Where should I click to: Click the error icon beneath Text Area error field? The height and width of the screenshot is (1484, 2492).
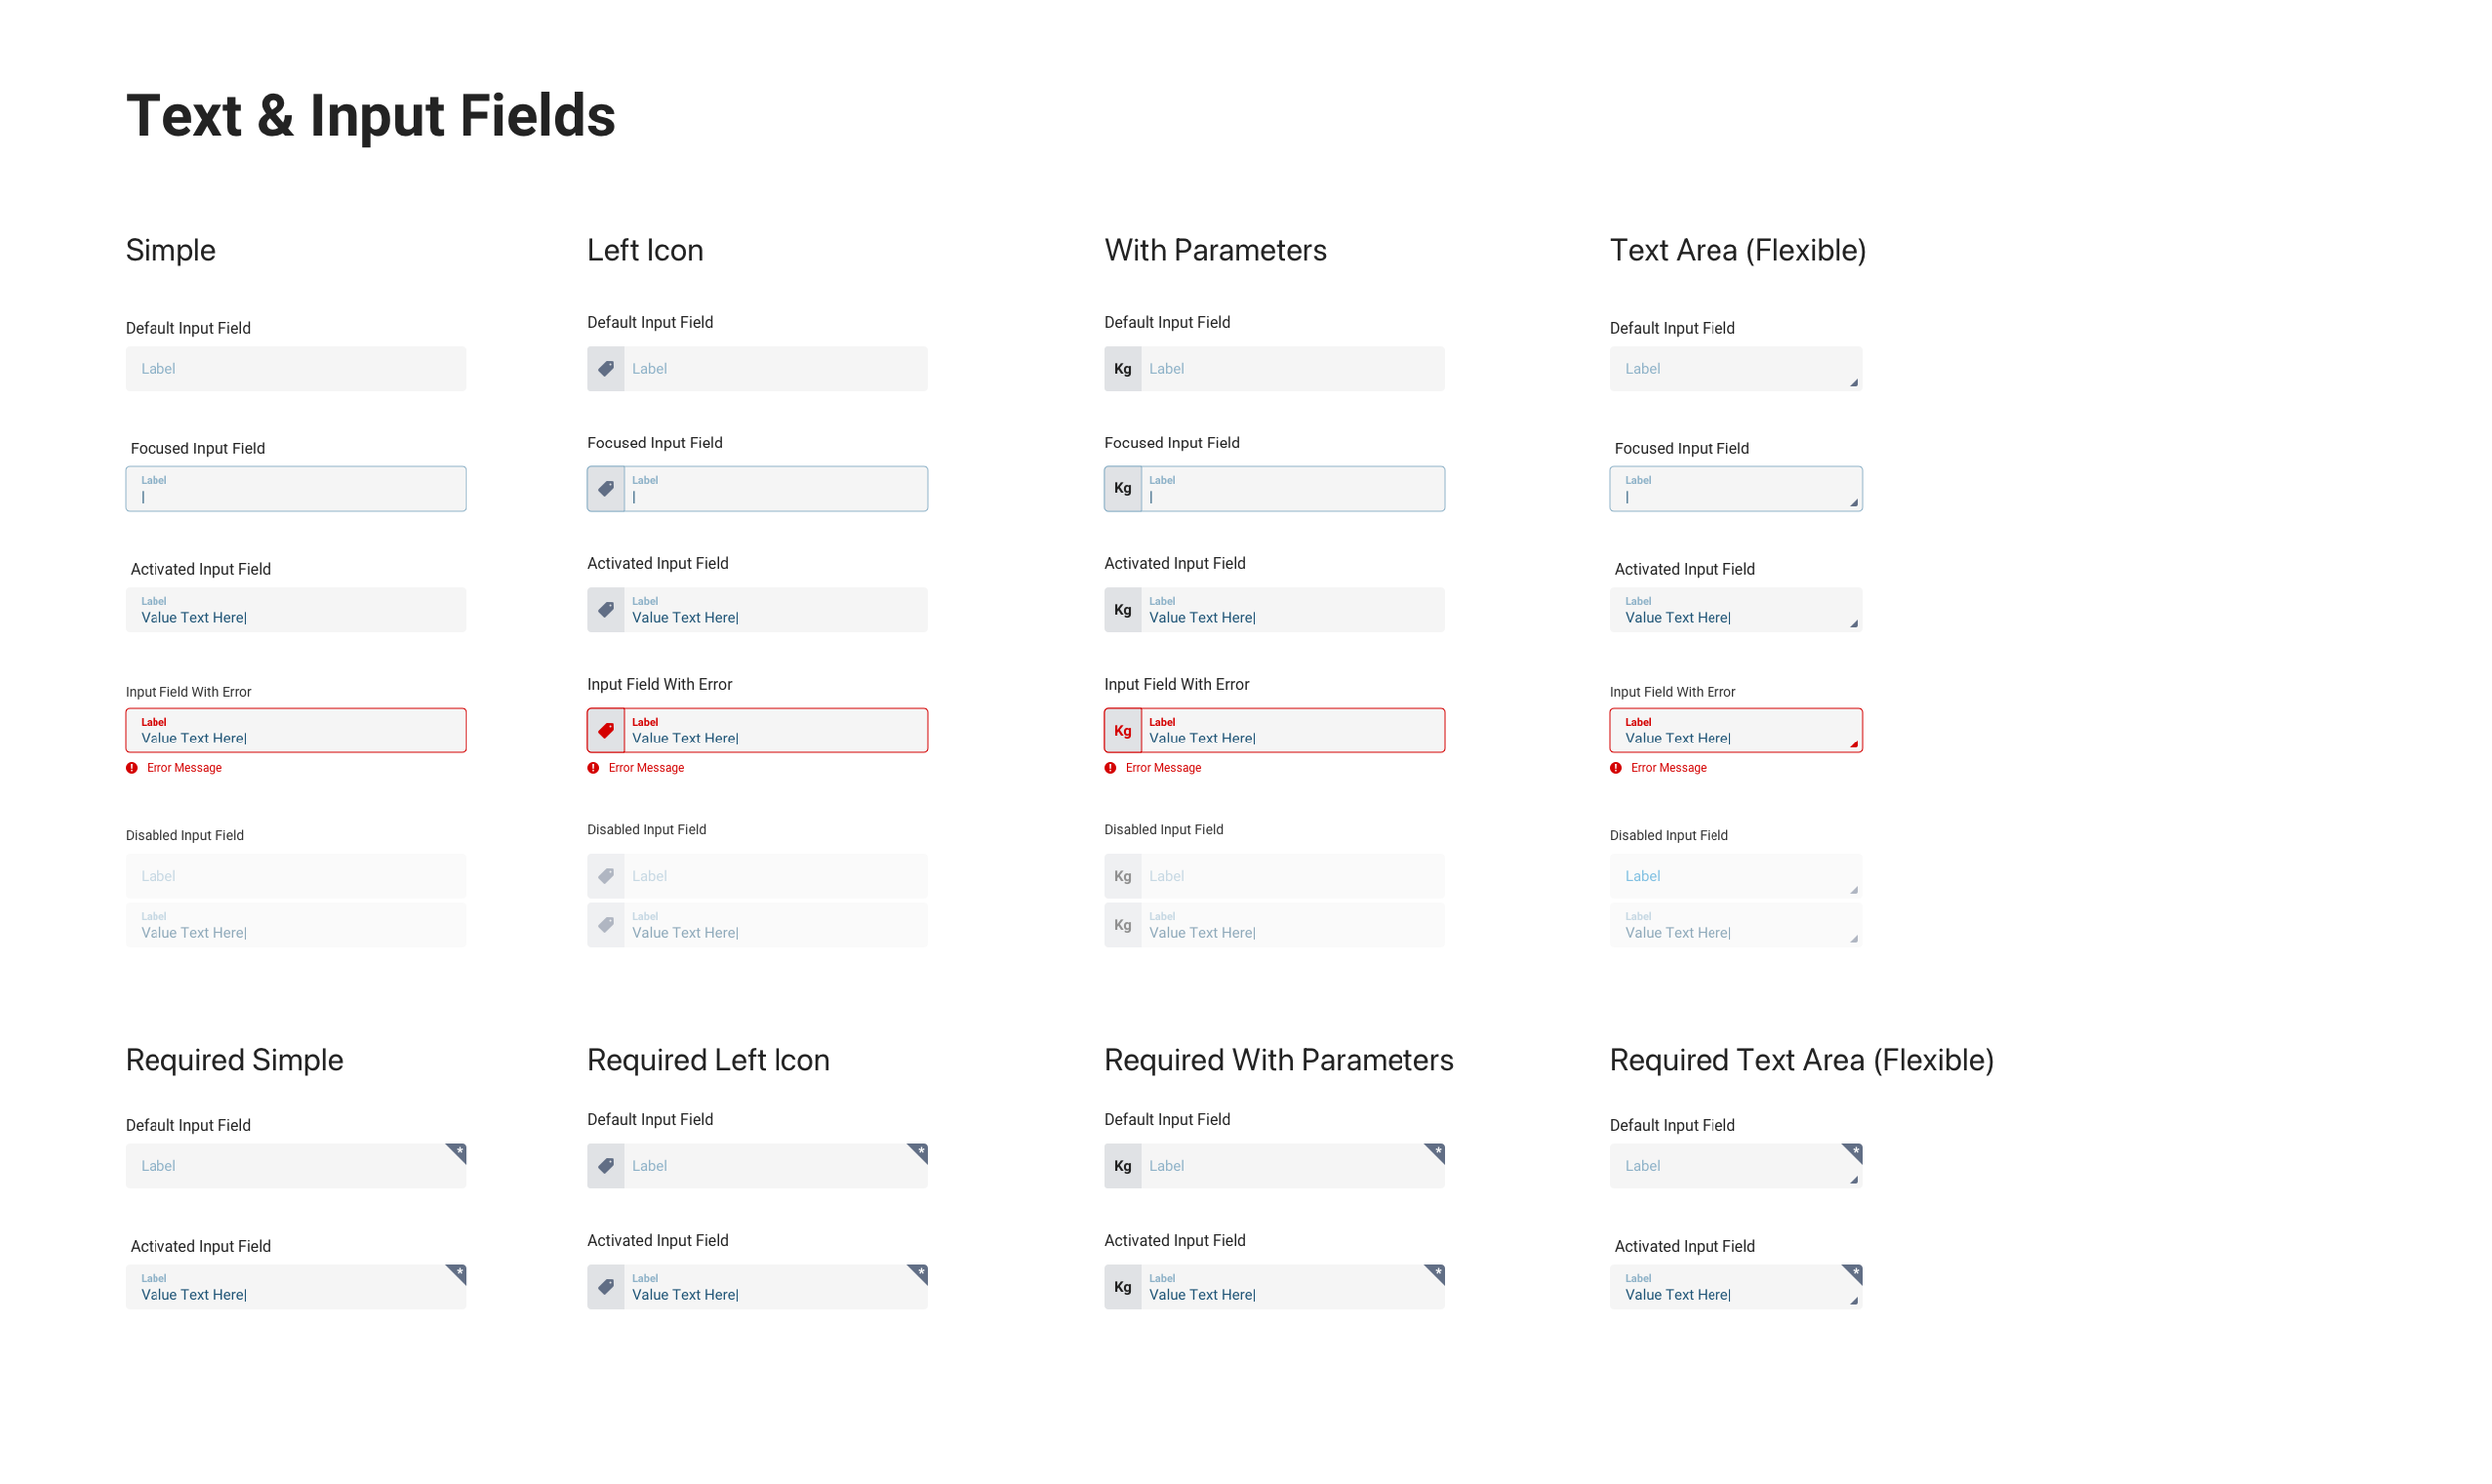coord(1615,768)
